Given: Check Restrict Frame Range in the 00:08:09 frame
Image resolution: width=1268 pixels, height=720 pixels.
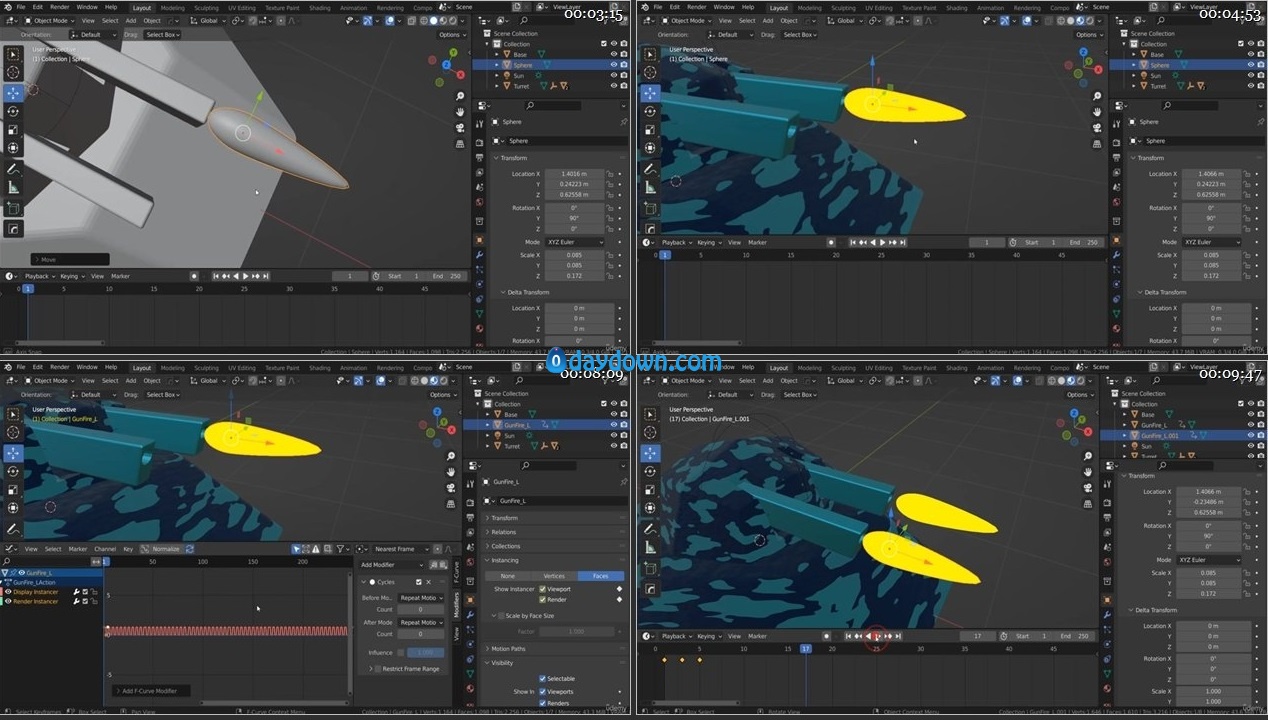Looking at the screenshot, I should point(377,669).
